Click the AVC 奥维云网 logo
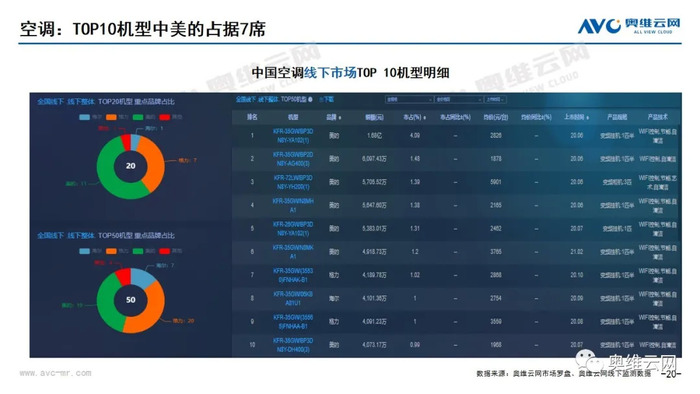This screenshot has width=700, height=394. coord(629,26)
